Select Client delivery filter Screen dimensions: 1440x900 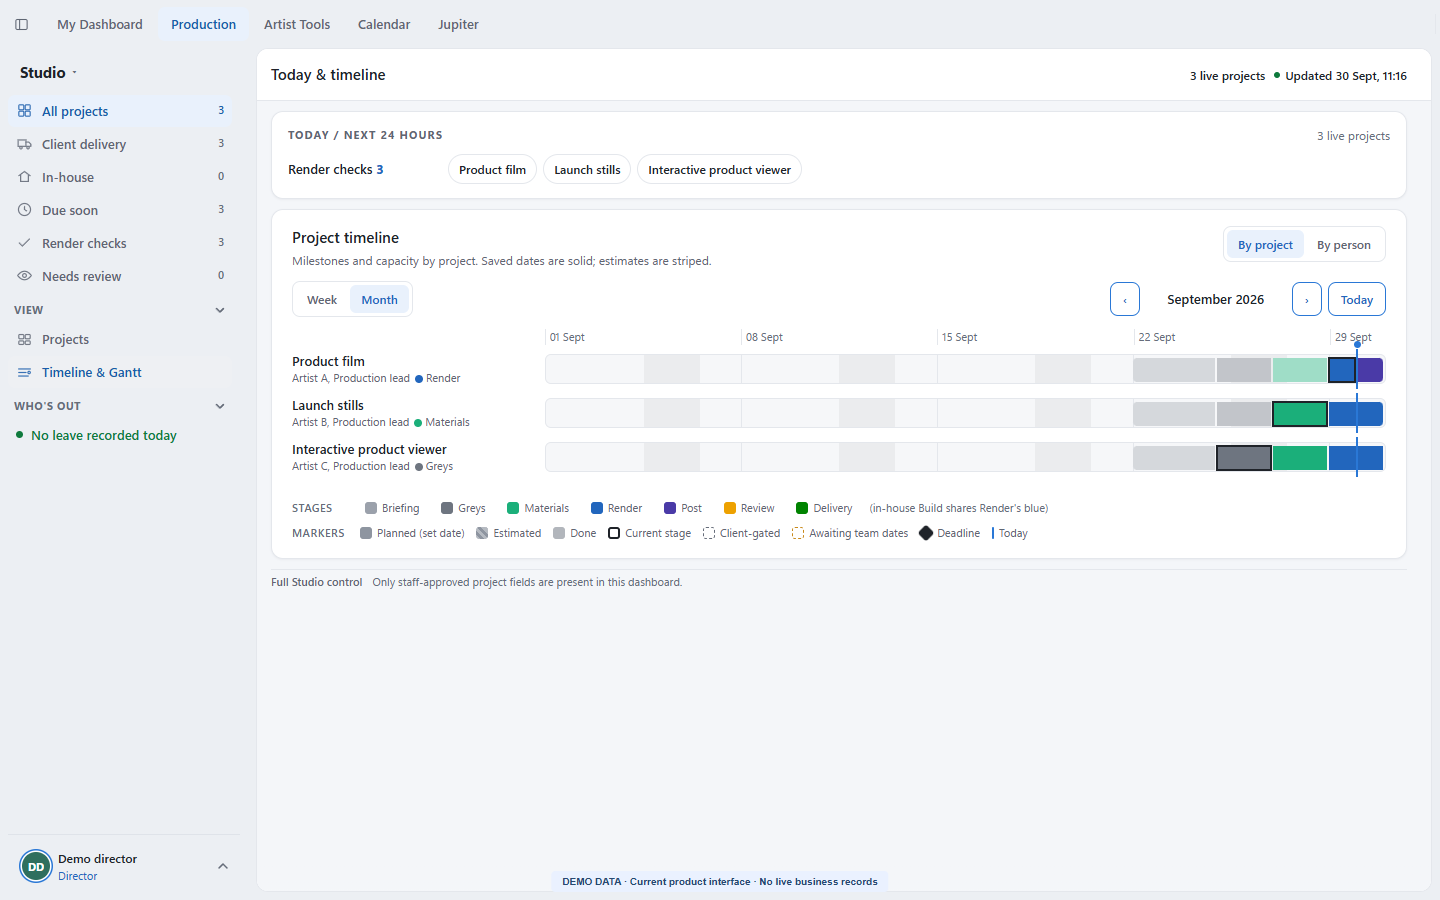tap(122, 144)
